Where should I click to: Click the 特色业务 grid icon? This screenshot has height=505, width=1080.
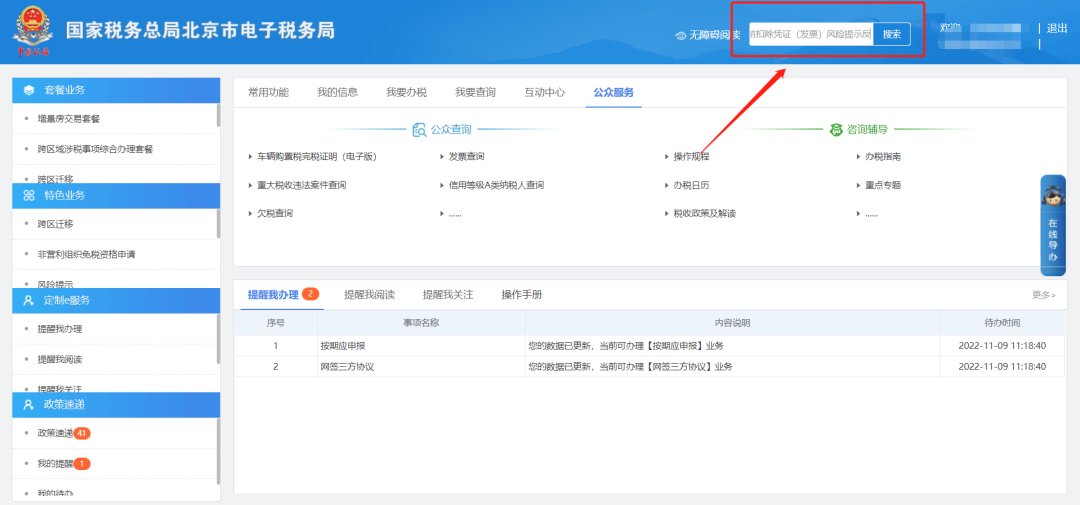pos(29,195)
